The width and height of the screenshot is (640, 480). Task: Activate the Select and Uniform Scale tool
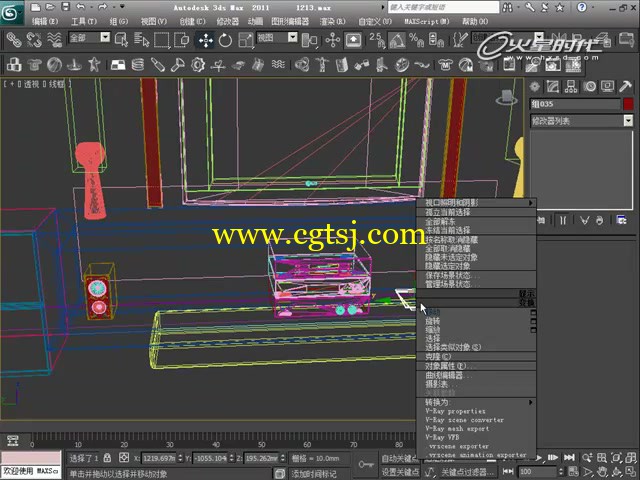point(246,40)
